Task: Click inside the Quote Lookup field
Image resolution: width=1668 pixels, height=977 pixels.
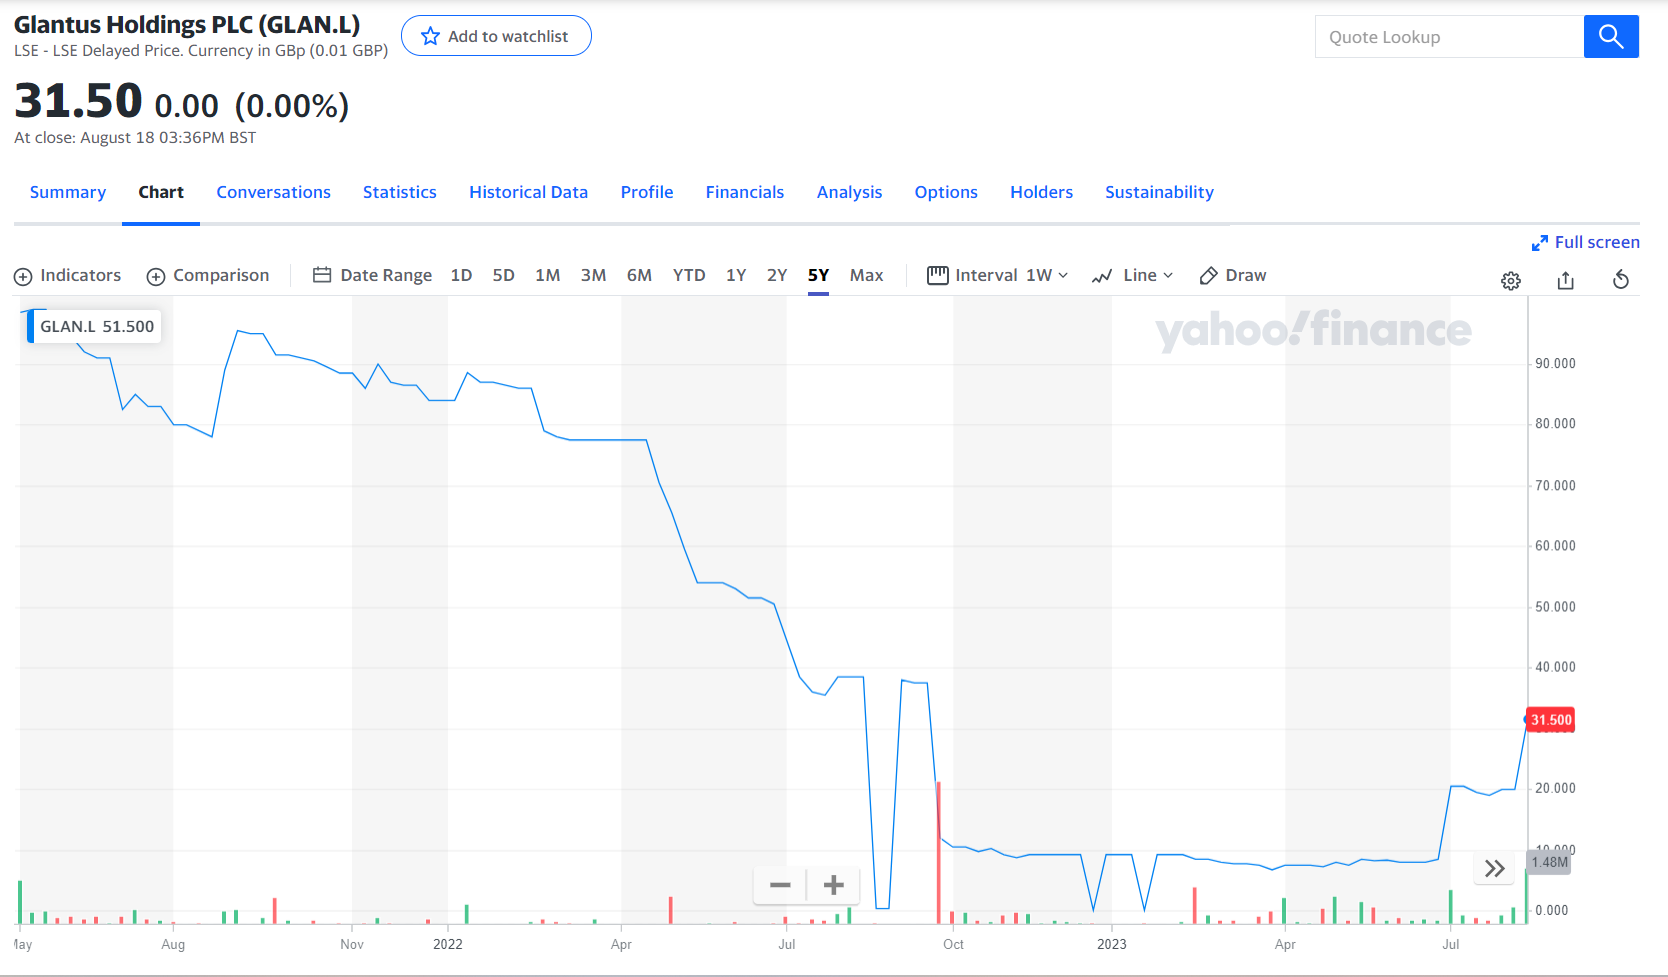Action: pyautogui.click(x=1448, y=36)
